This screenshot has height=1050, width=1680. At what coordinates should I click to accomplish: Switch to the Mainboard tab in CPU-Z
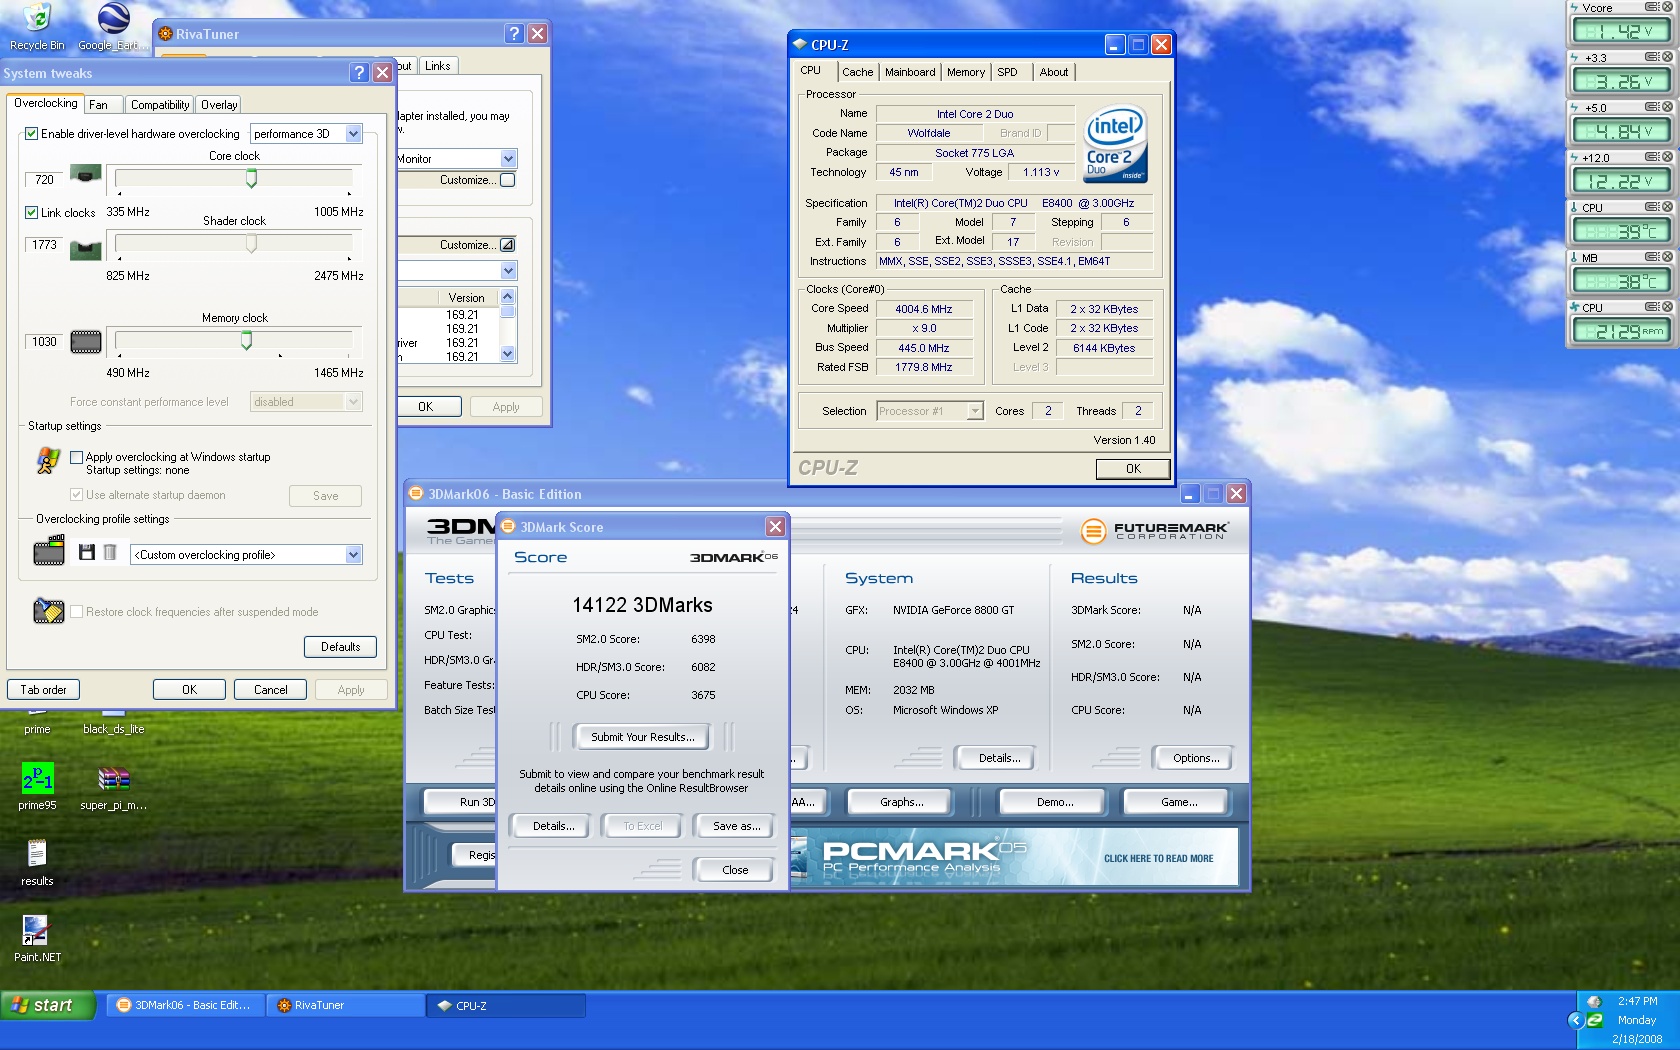point(909,72)
